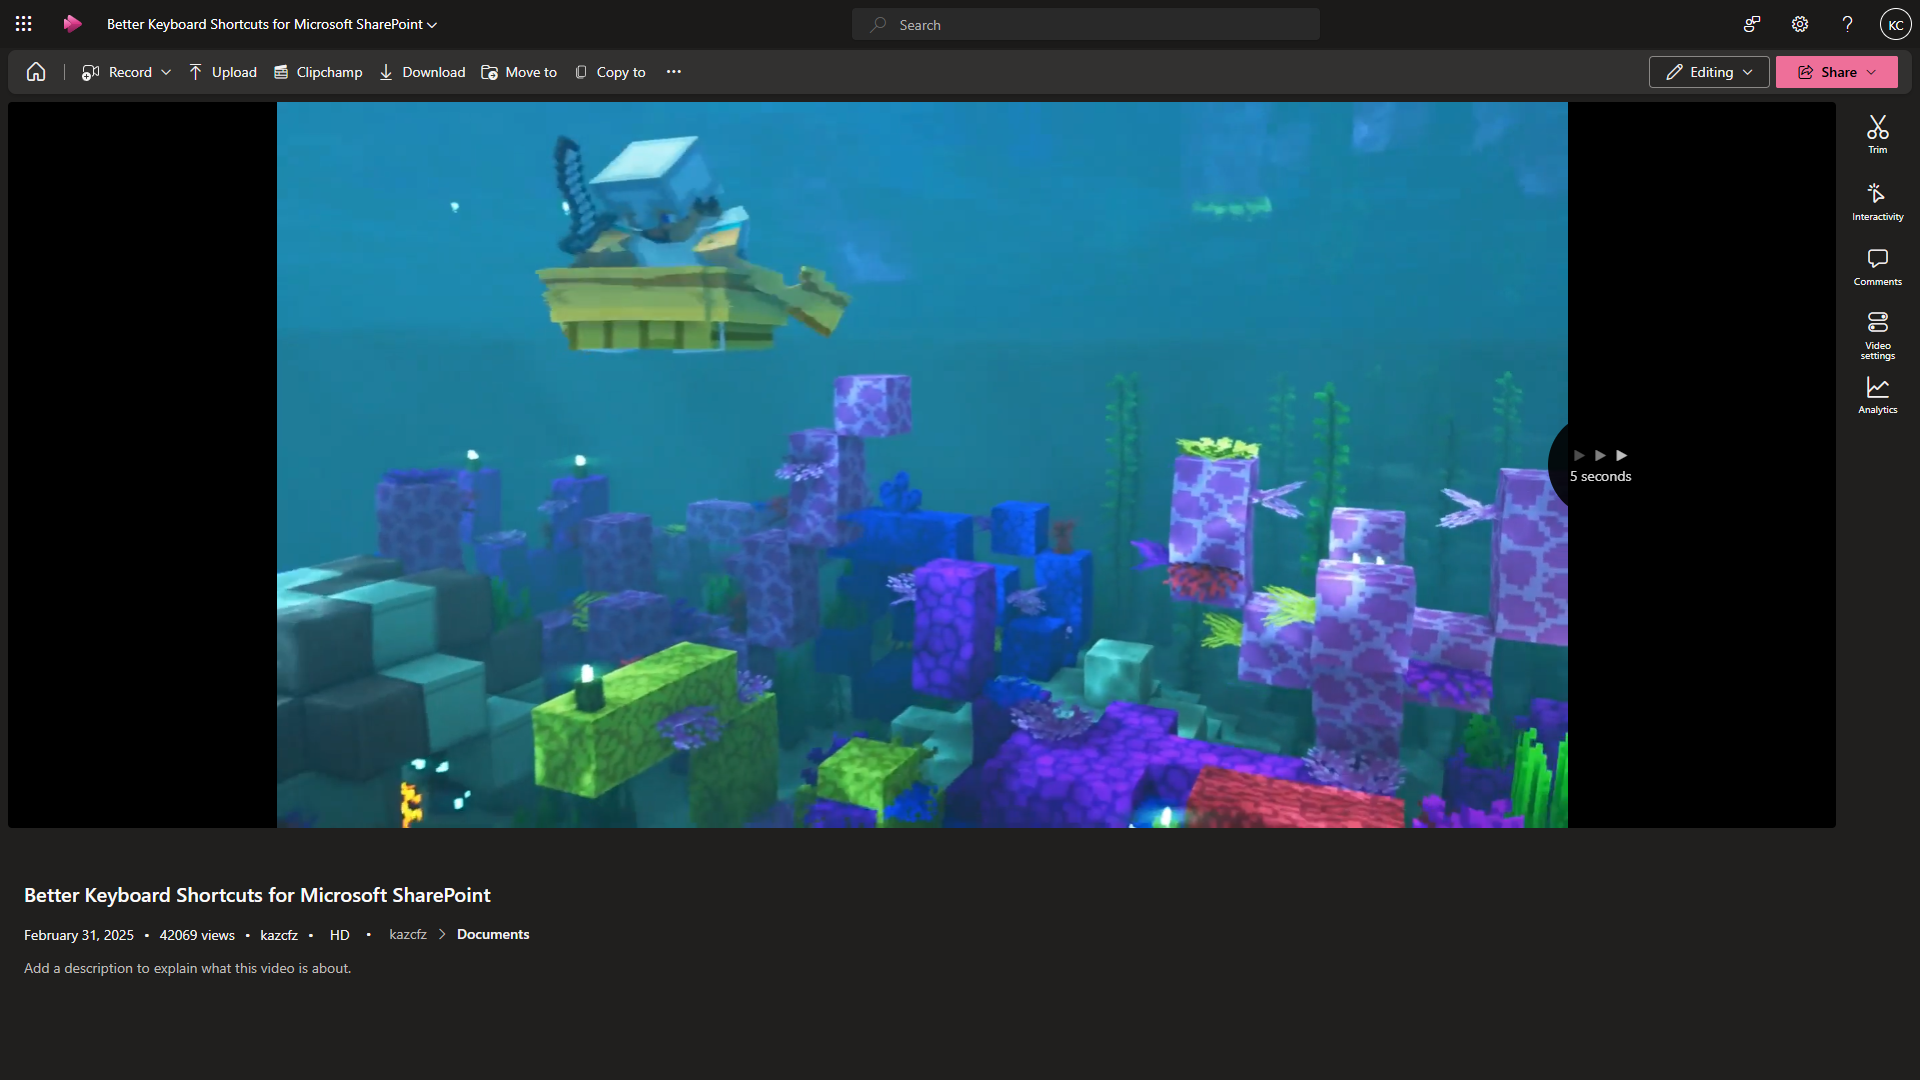Click the Search input field
The height and width of the screenshot is (1080, 1920).
1085,25
